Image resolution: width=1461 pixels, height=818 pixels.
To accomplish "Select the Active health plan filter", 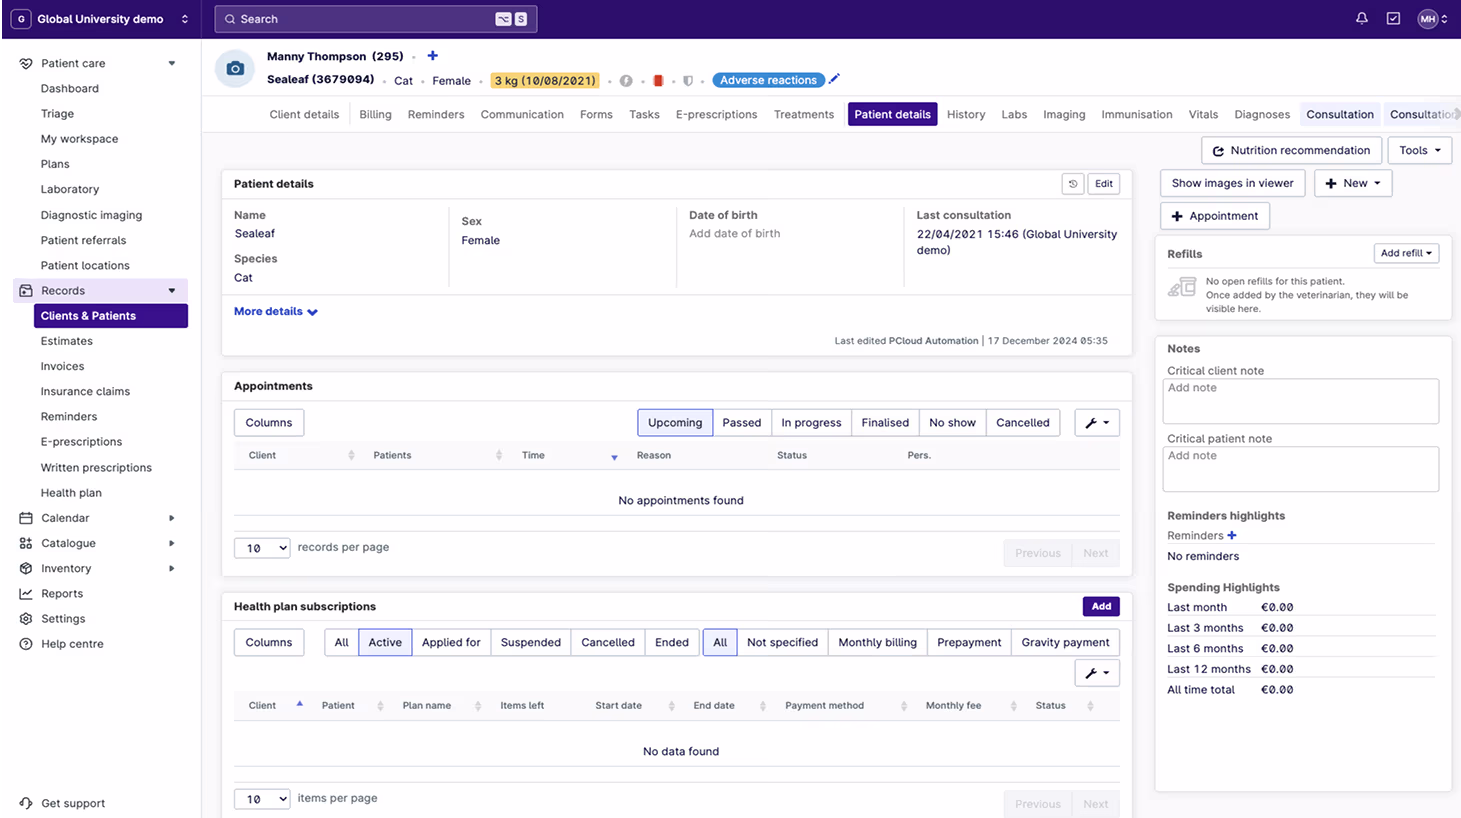I will coord(385,642).
